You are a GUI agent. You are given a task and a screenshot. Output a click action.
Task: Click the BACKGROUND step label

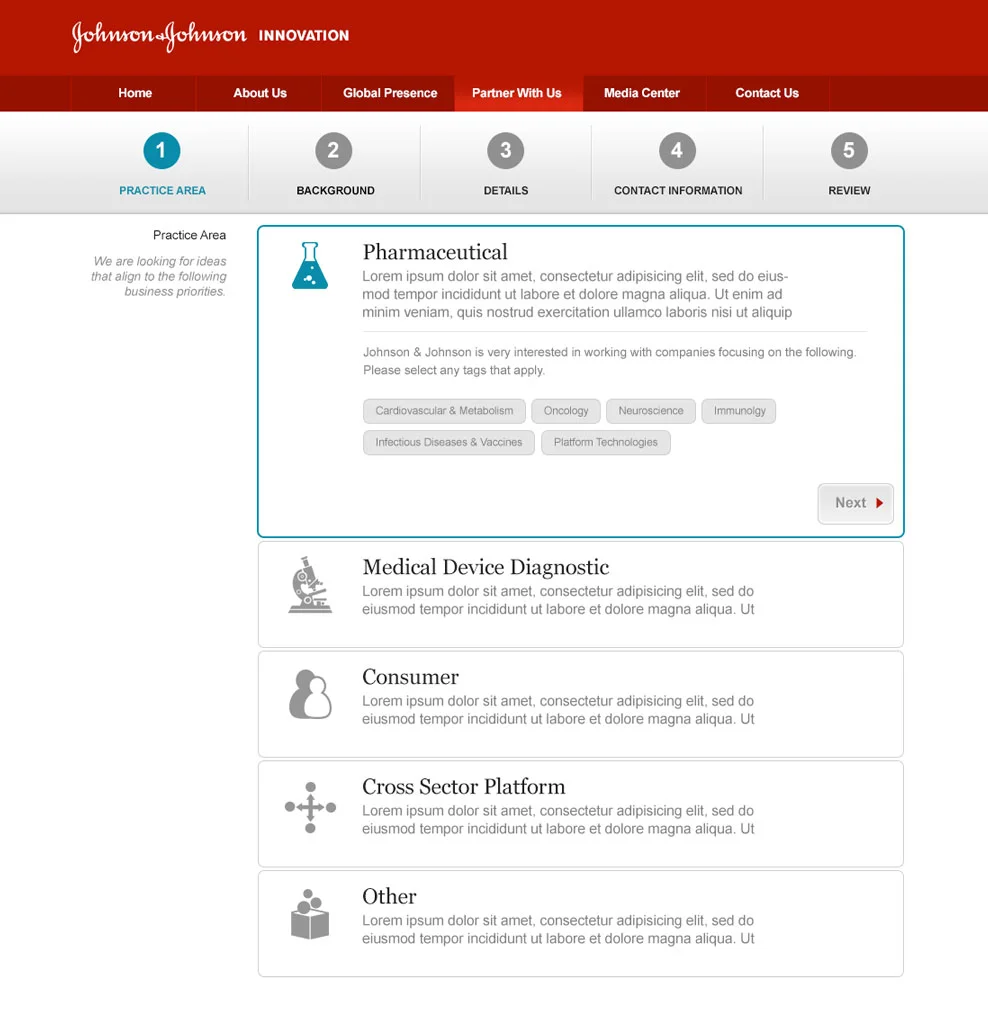(335, 190)
